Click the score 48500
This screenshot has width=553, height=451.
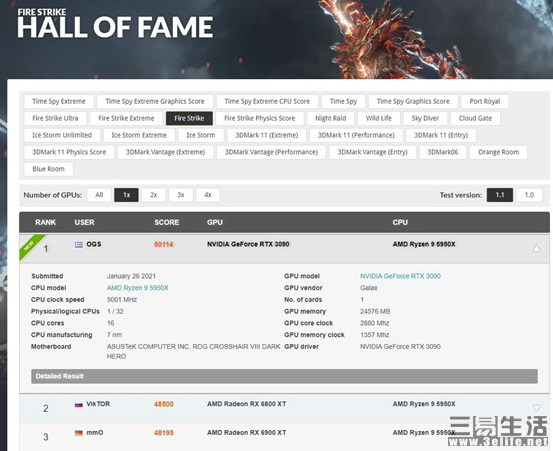pyautogui.click(x=164, y=404)
